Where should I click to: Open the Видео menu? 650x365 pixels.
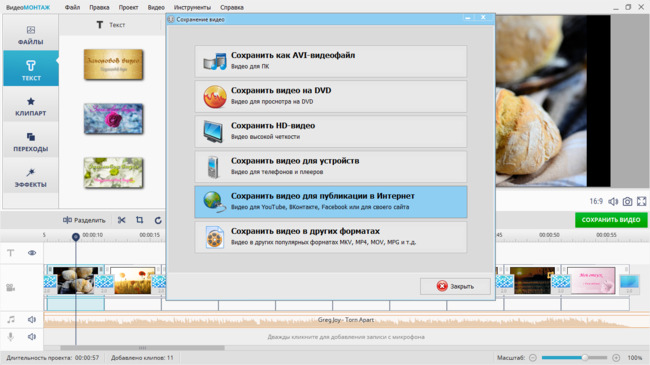tap(156, 7)
